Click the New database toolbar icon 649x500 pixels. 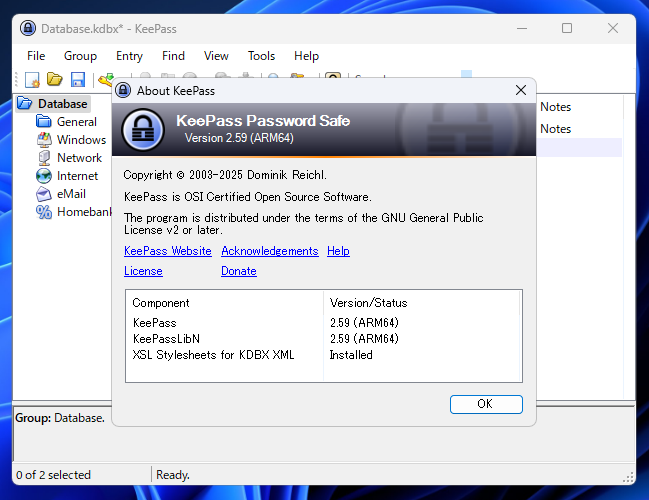click(x=32, y=79)
